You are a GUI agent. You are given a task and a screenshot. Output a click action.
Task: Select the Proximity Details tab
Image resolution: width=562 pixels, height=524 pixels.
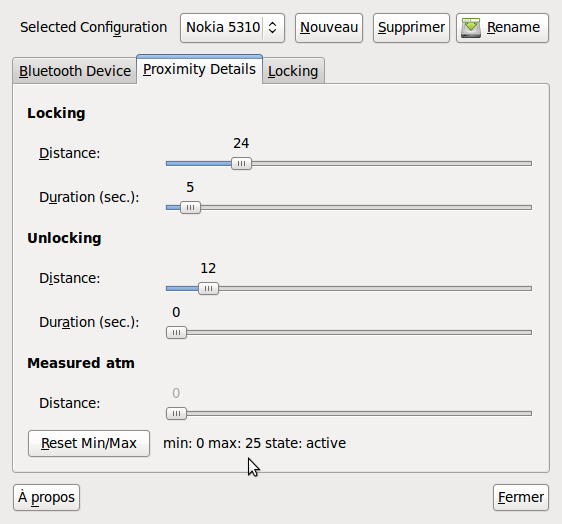(199, 69)
